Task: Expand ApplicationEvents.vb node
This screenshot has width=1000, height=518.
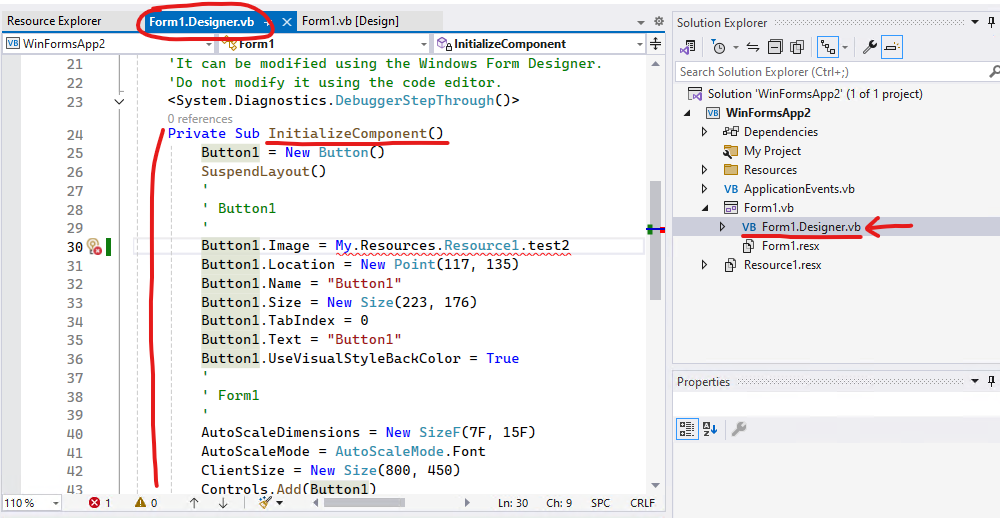Action: click(704, 189)
